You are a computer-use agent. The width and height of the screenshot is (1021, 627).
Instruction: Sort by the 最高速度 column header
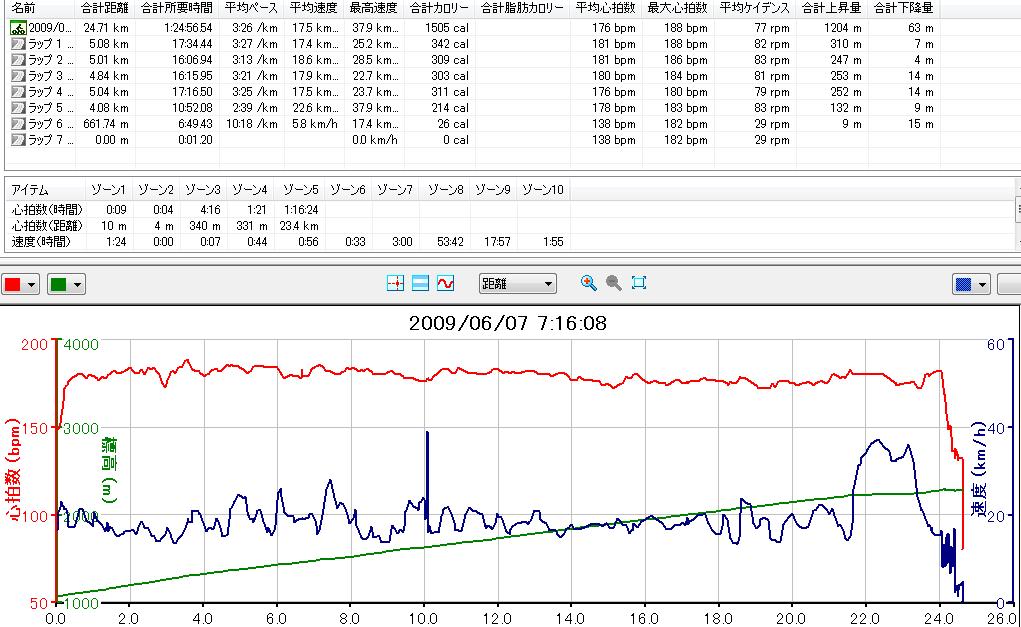coord(374,8)
